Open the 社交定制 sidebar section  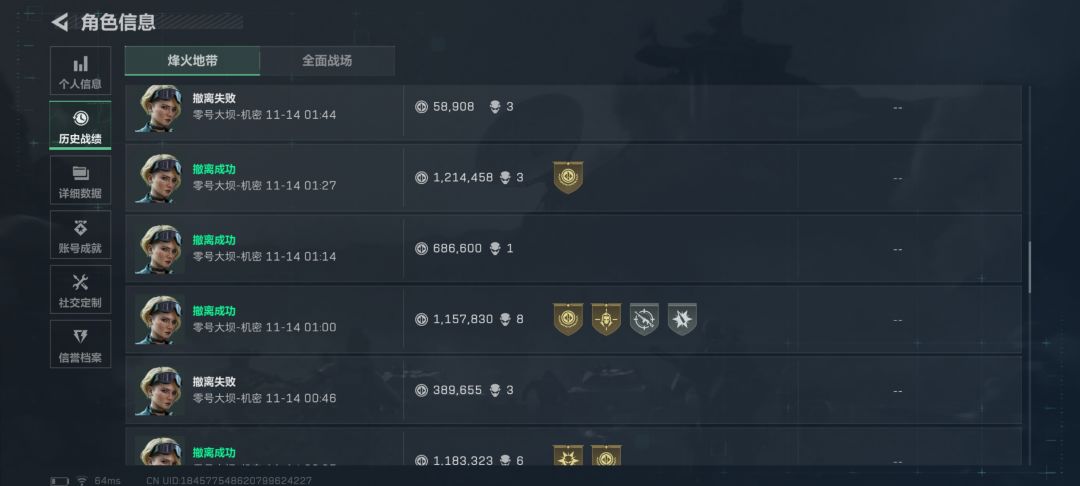80,291
